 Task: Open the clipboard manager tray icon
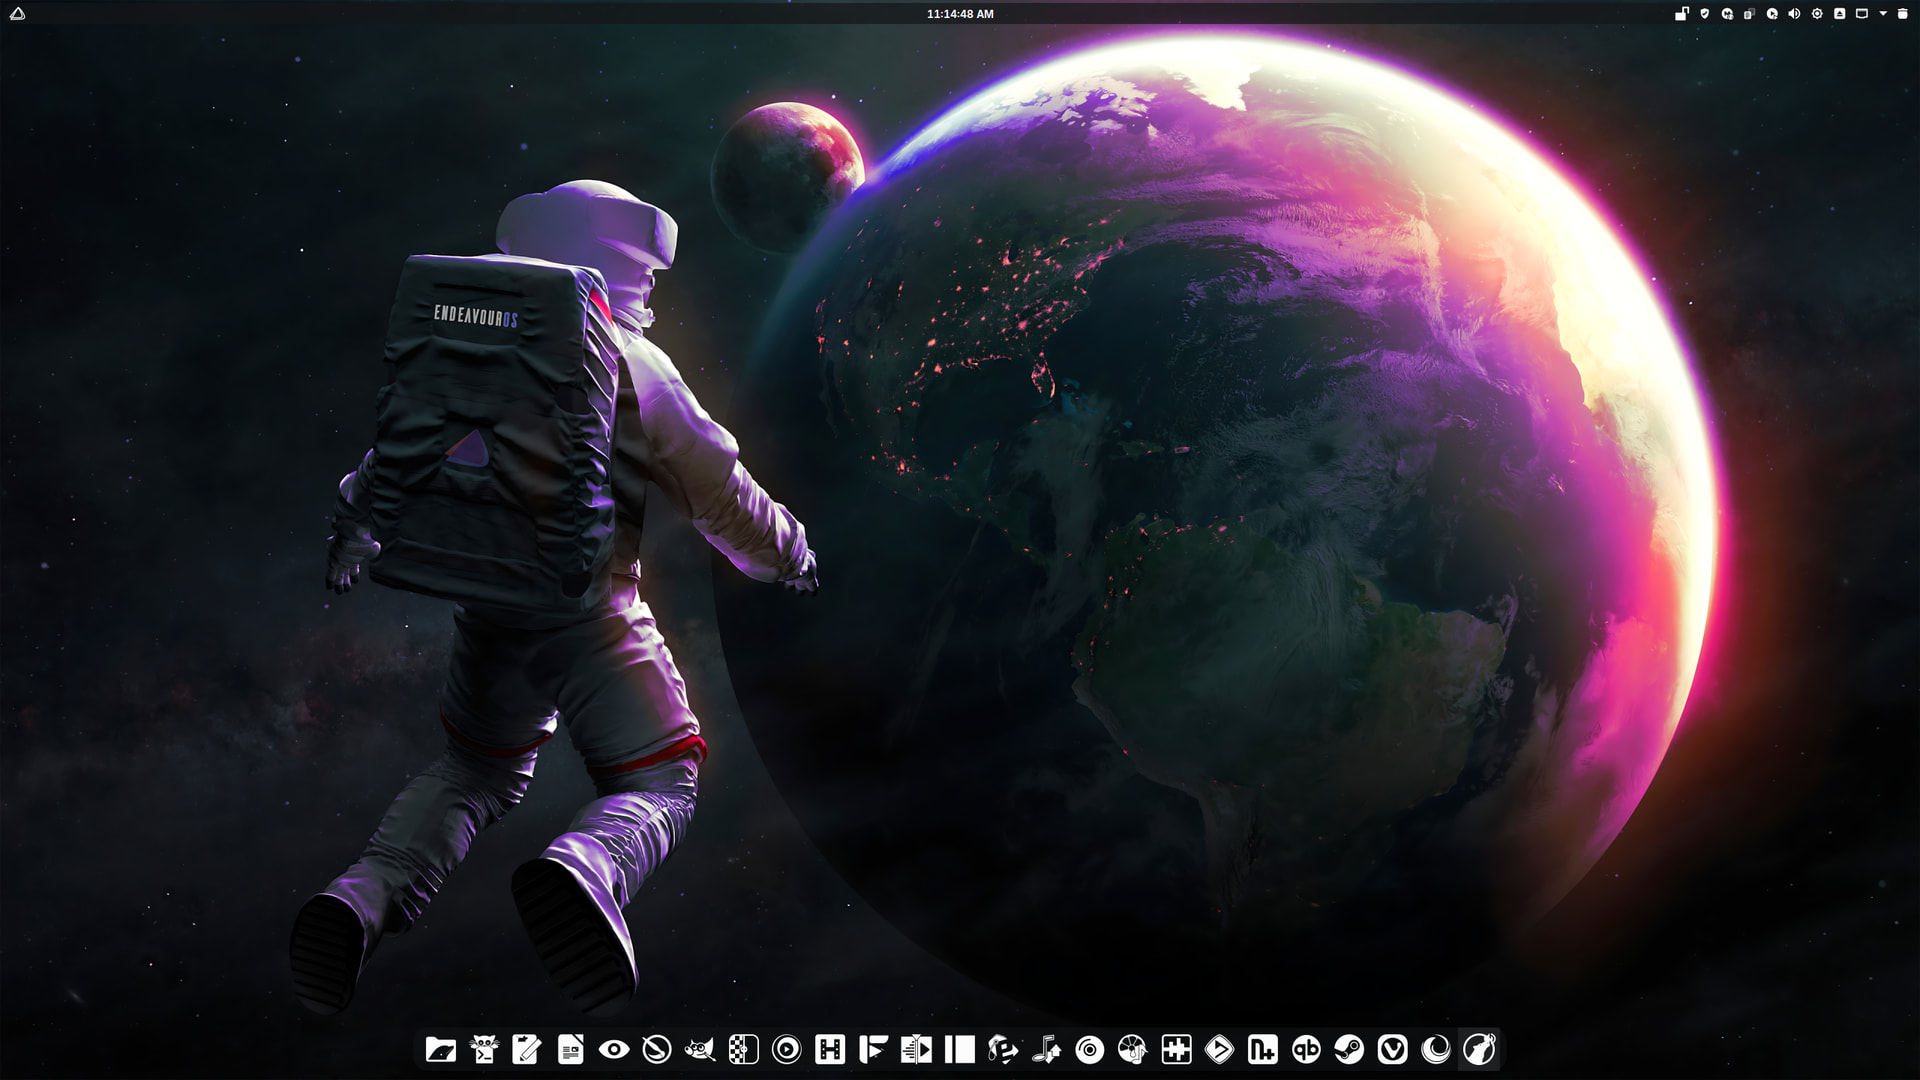[1749, 14]
